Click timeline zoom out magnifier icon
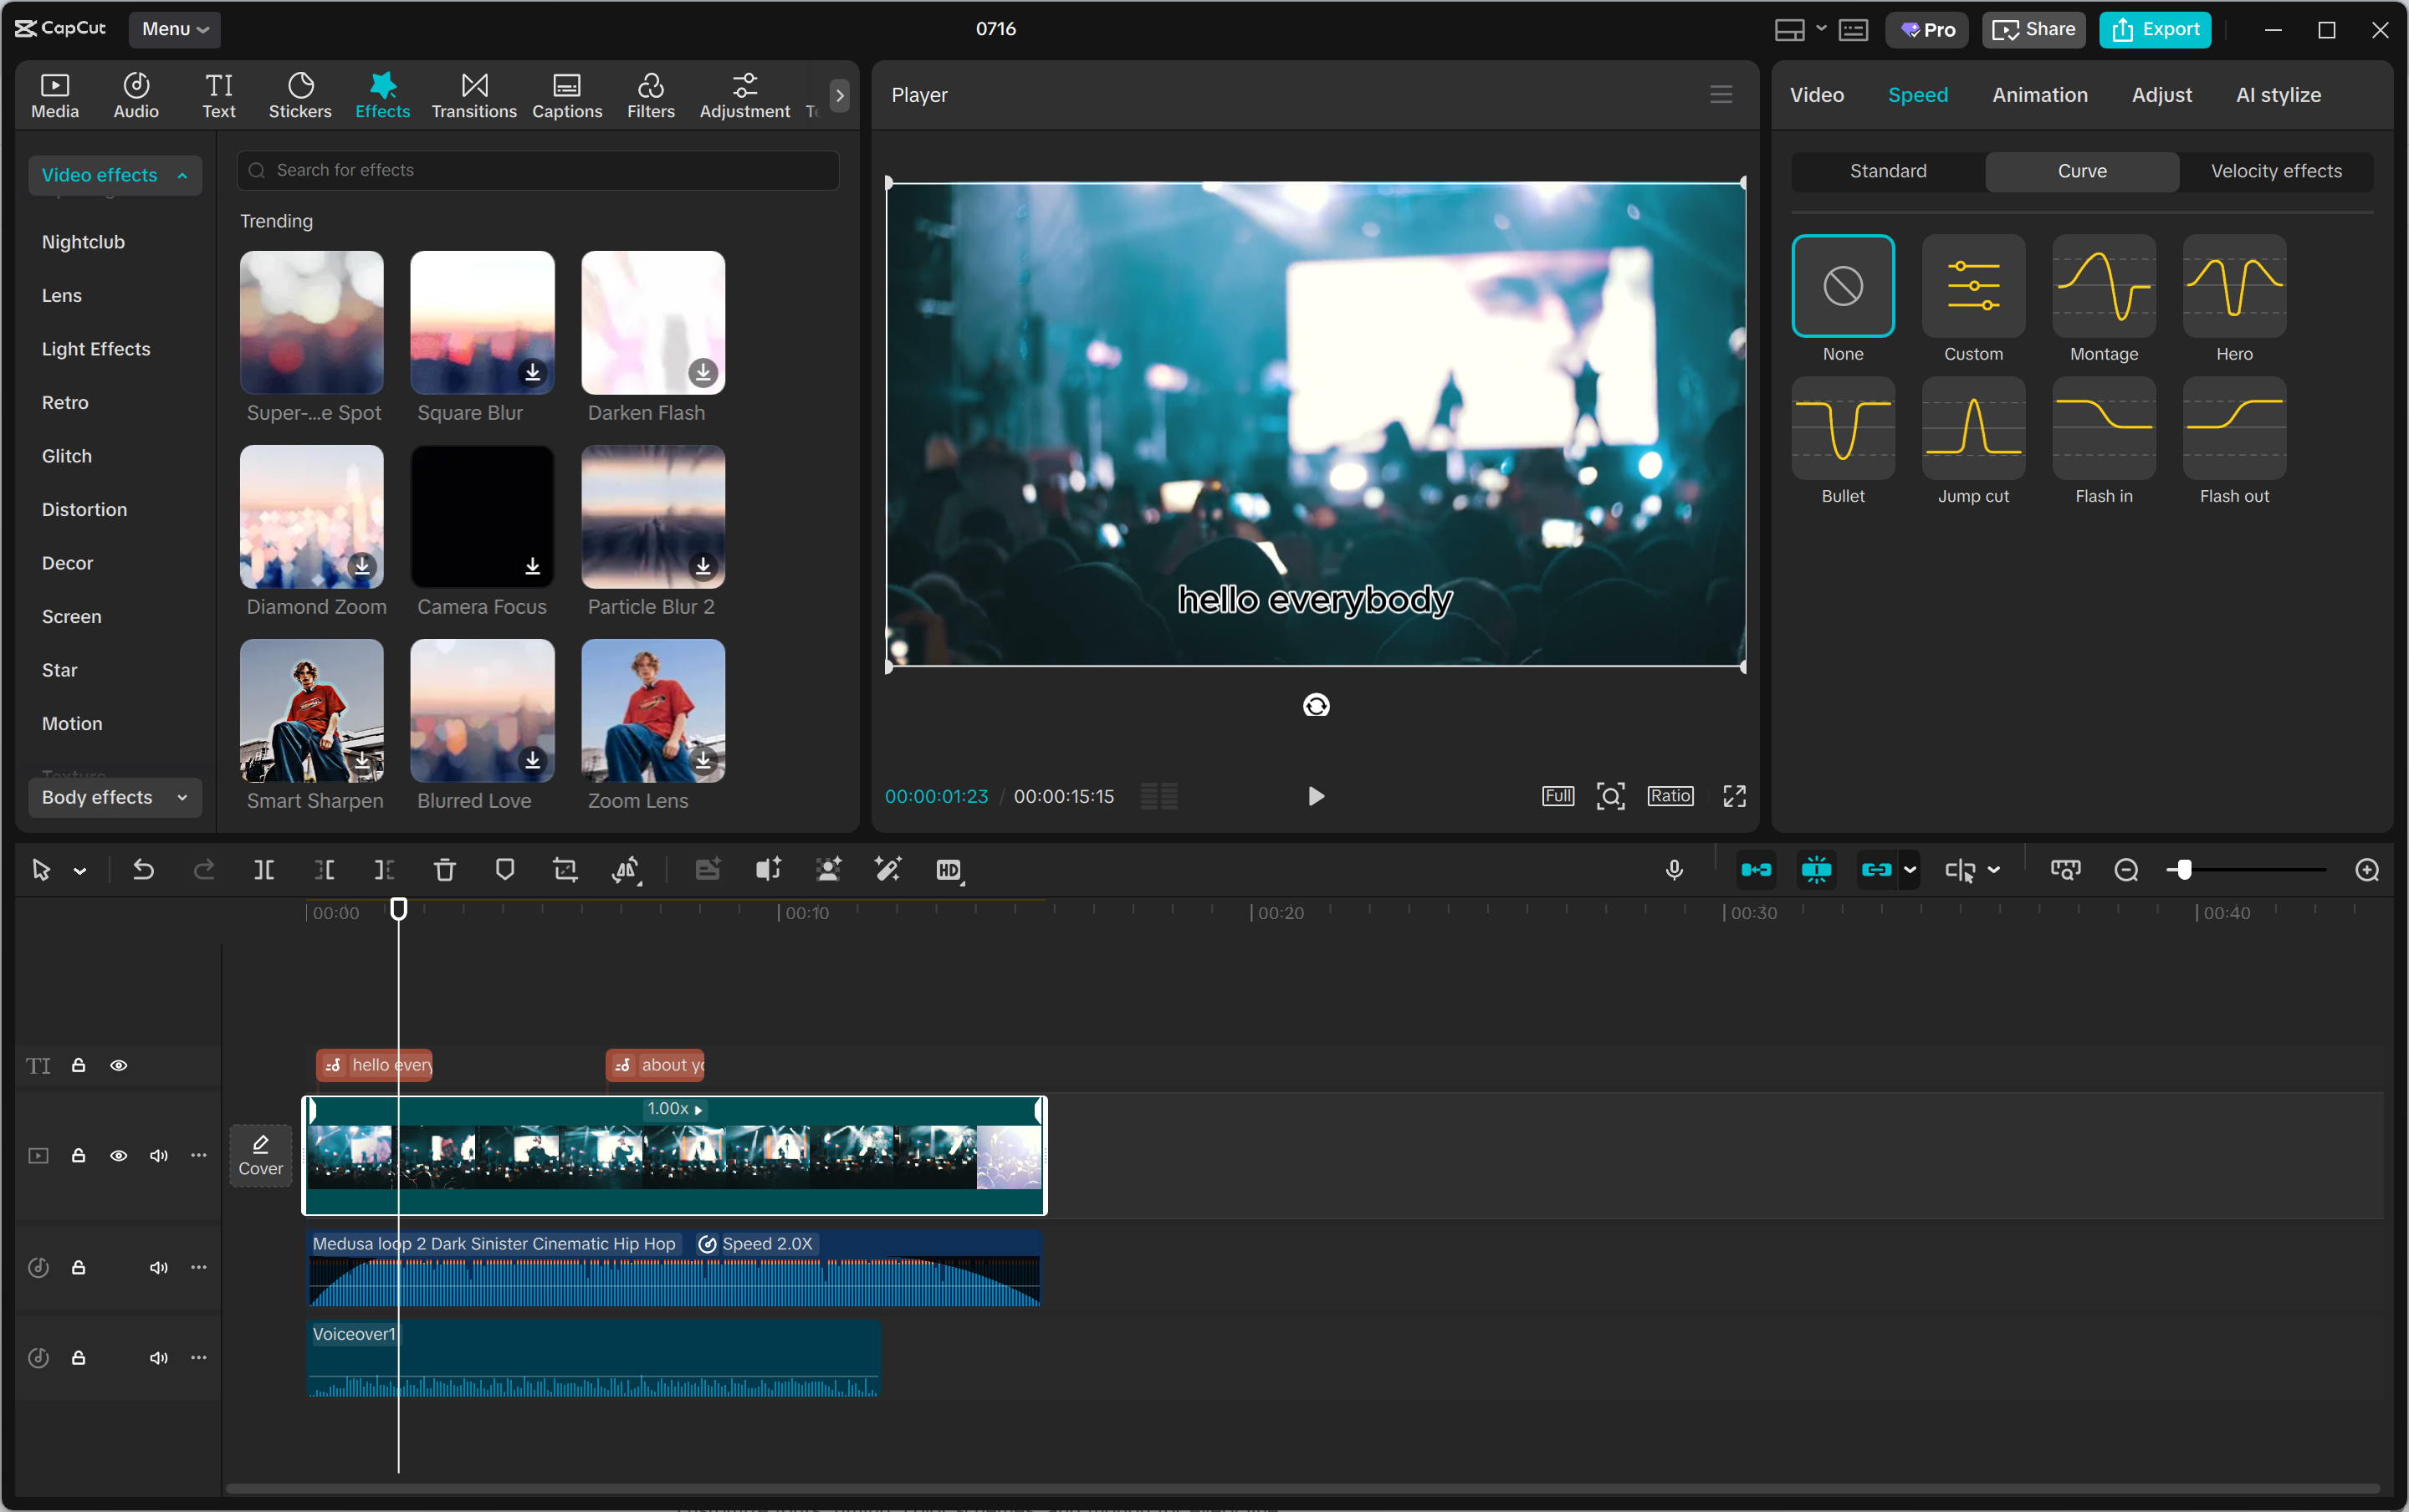 [2126, 870]
